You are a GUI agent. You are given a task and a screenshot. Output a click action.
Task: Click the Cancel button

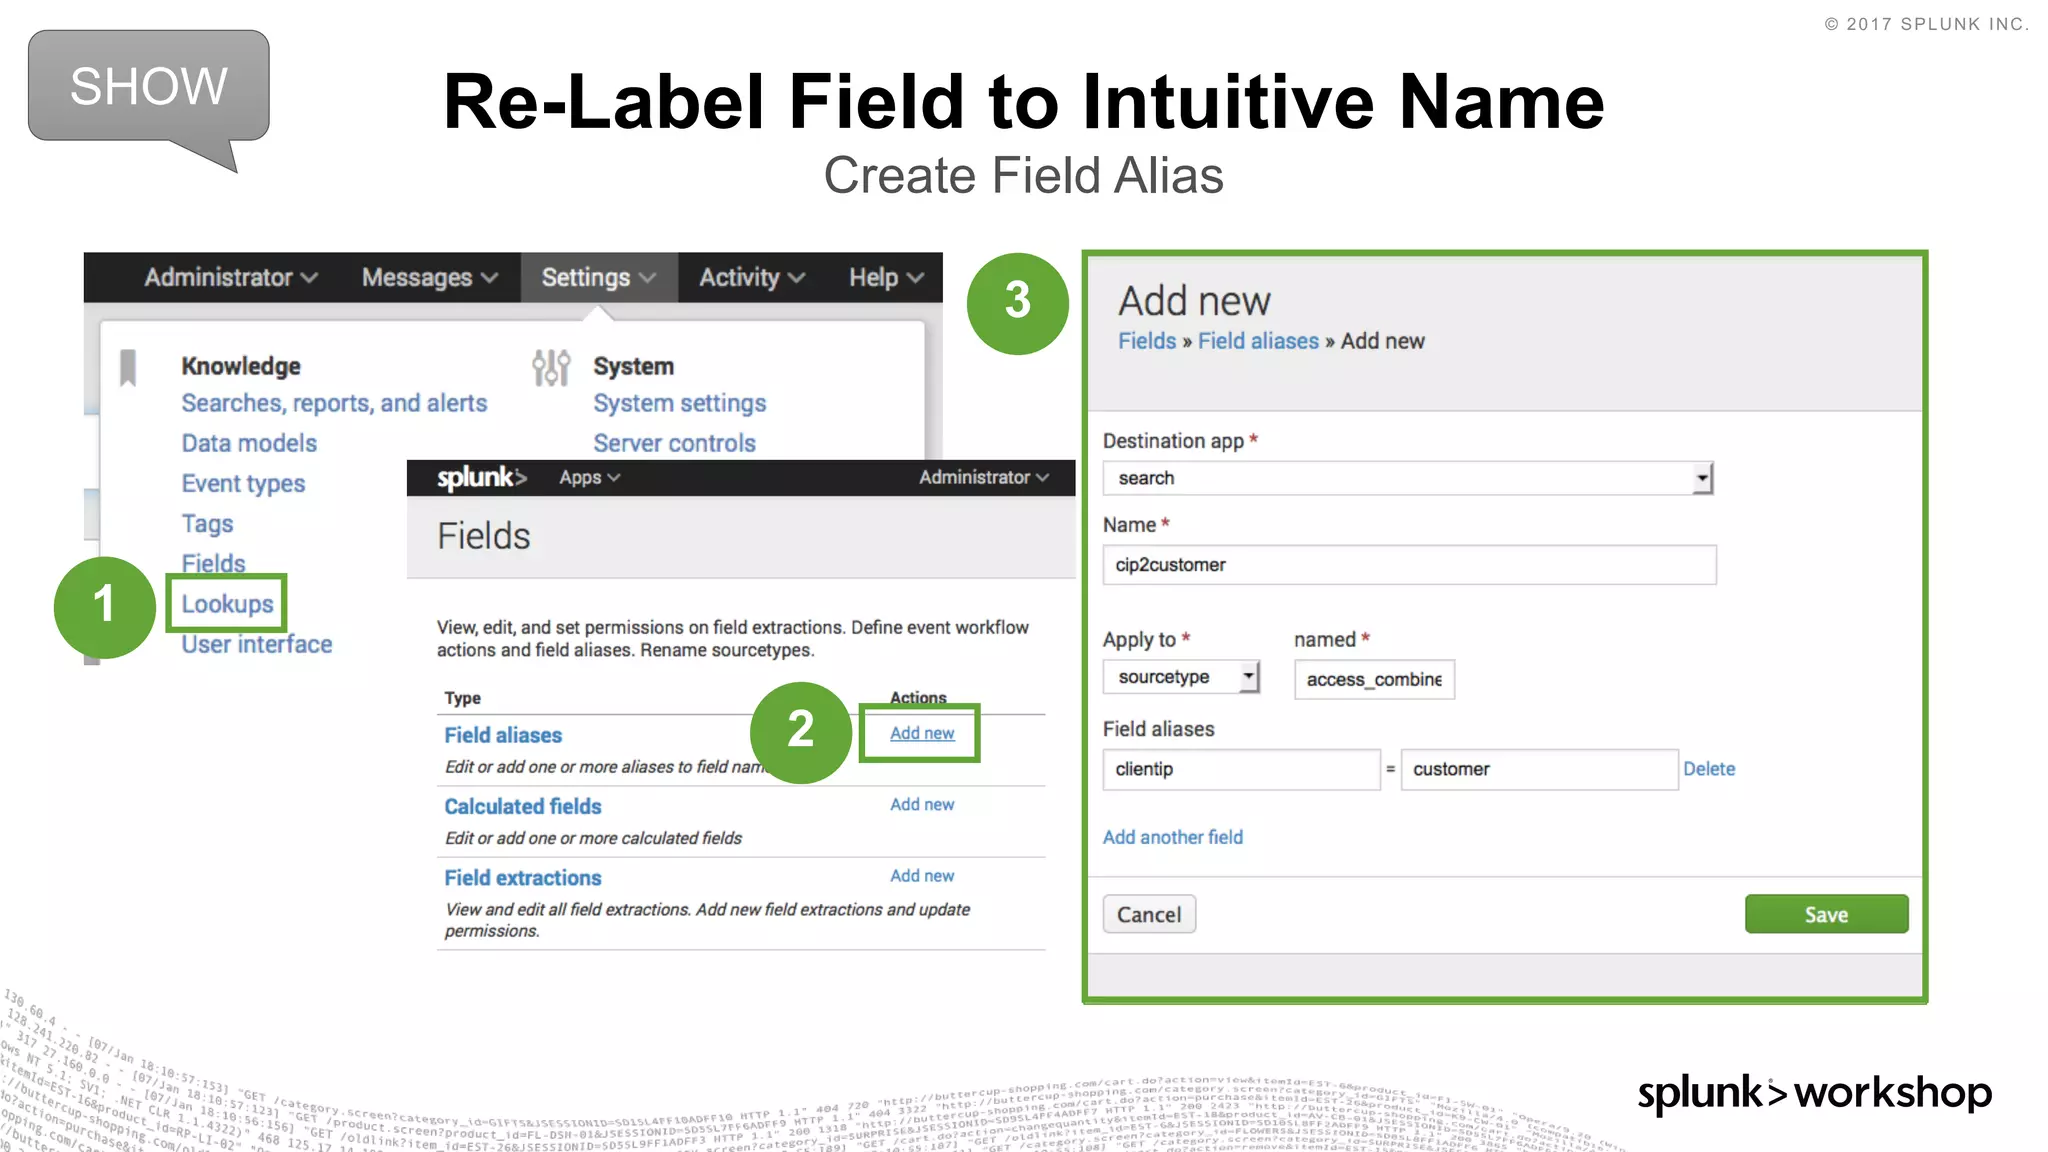point(1149,914)
